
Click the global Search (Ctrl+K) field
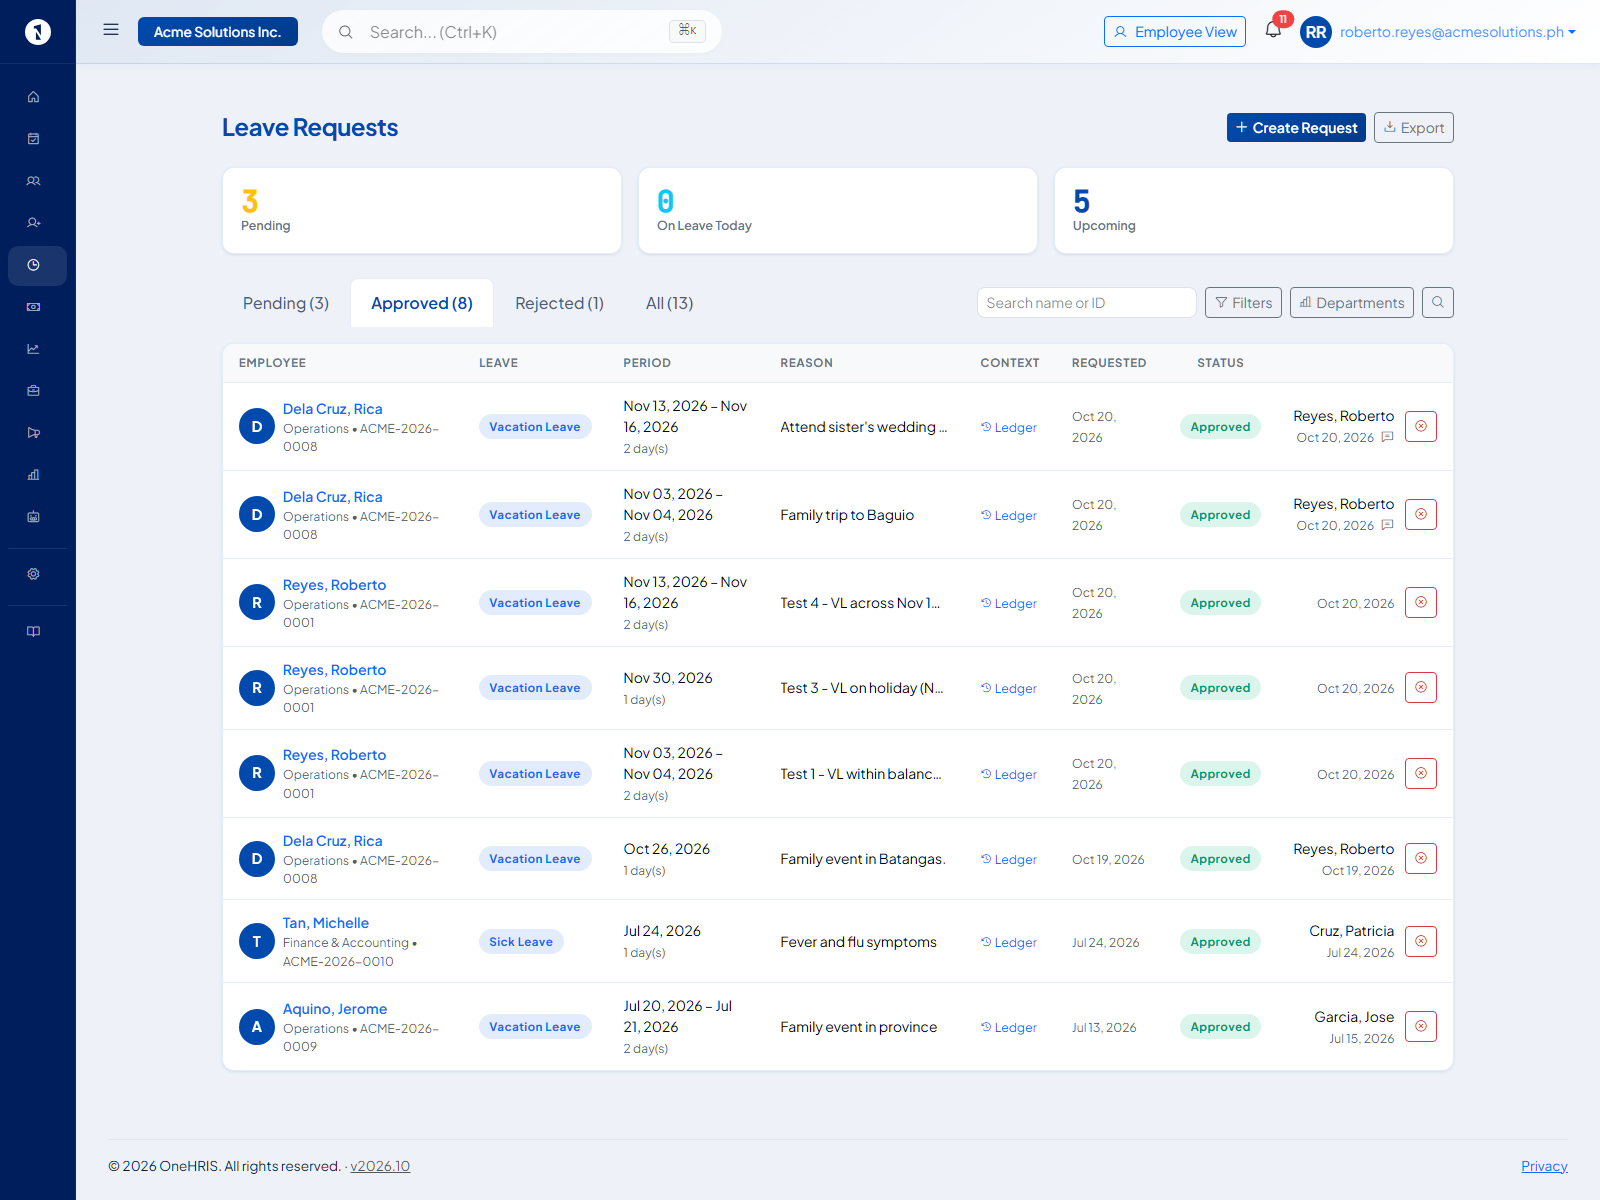coord(522,32)
